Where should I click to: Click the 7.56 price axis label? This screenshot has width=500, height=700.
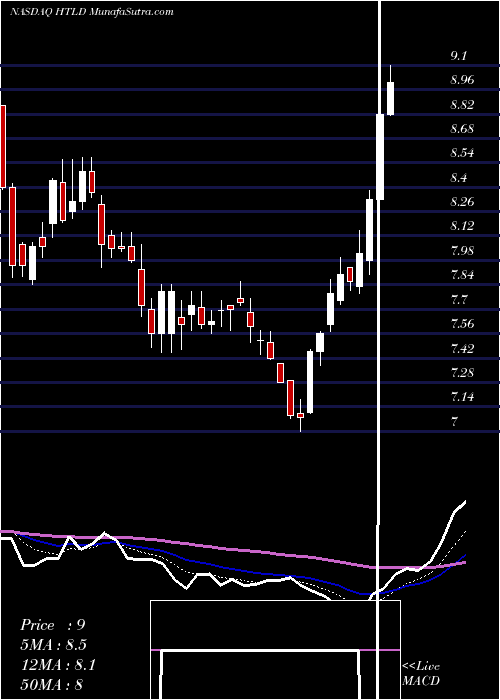pyautogui.click(x=462, y=323)
